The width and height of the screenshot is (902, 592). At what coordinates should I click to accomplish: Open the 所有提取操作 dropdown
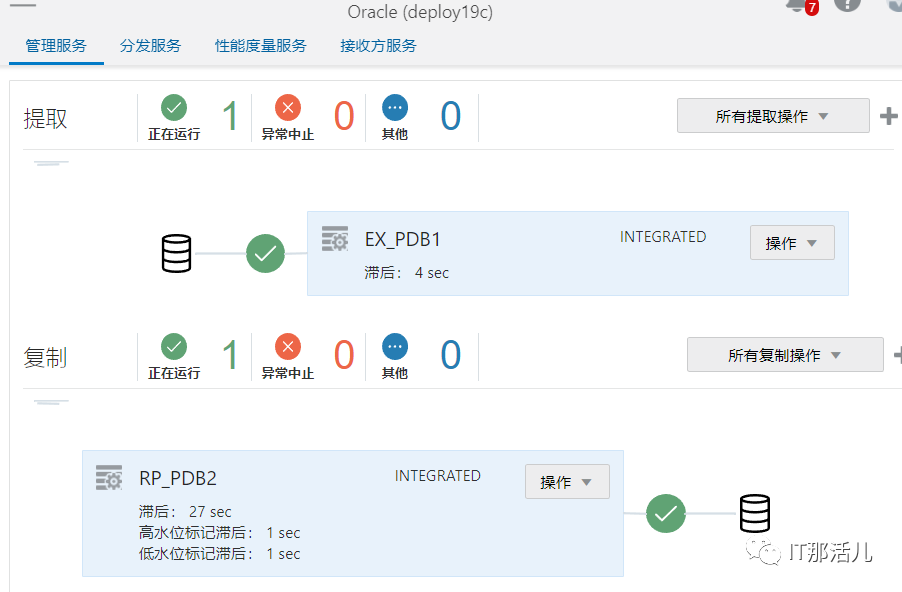tap(773, 116)
